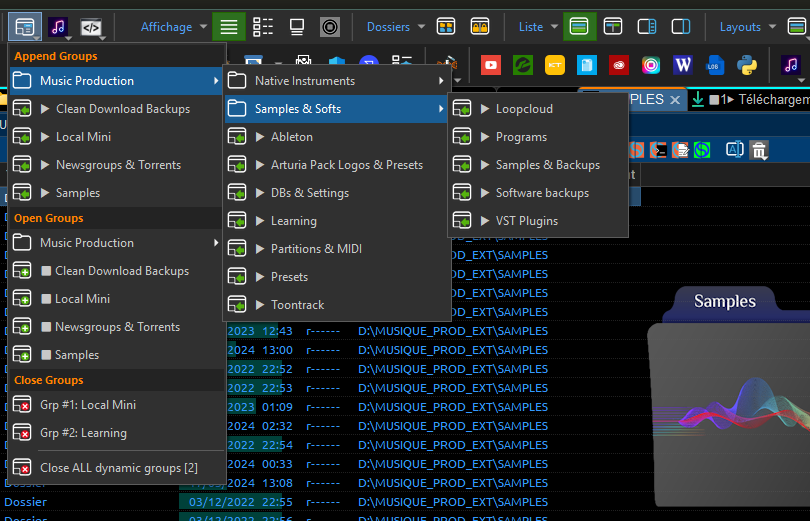Screen dimensions: 810x521
Task: Append Newsgroups & Torrents under Append Groups
Action: coord(117,165)
